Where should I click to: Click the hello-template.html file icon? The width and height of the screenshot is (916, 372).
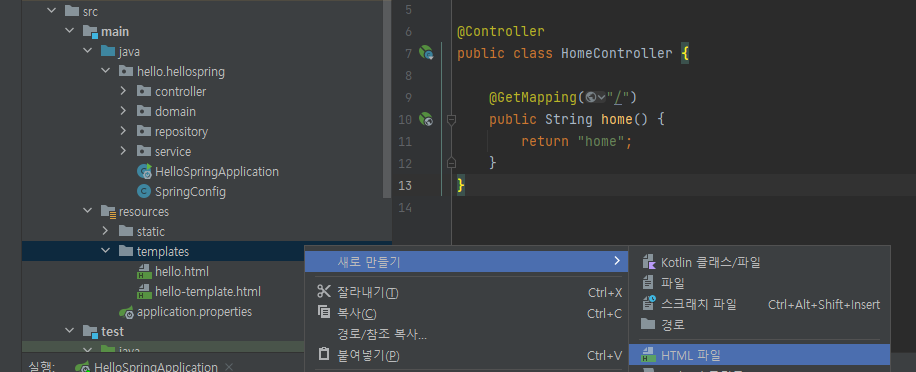pyautogui.click(x=144, y=291)
